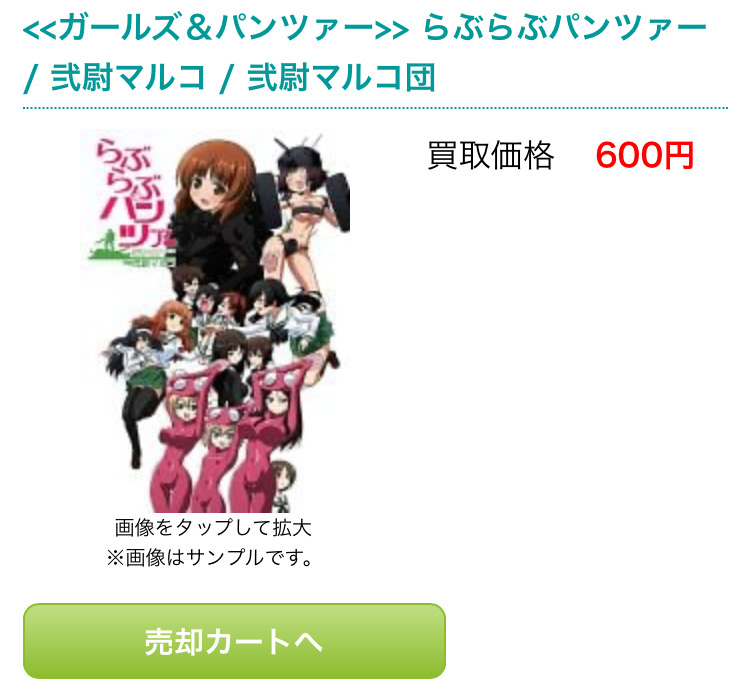Click the <<ガールズ&パンツァー>> title text
This screenshot has height=698, width=750.
[x=216, y=27]
